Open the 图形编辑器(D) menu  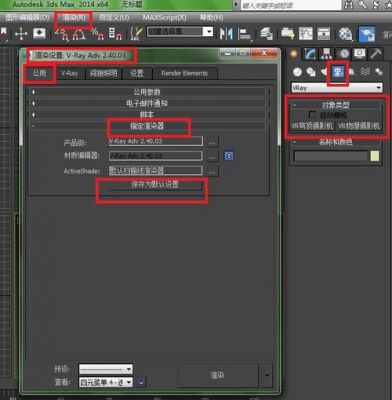coord(27,18)
